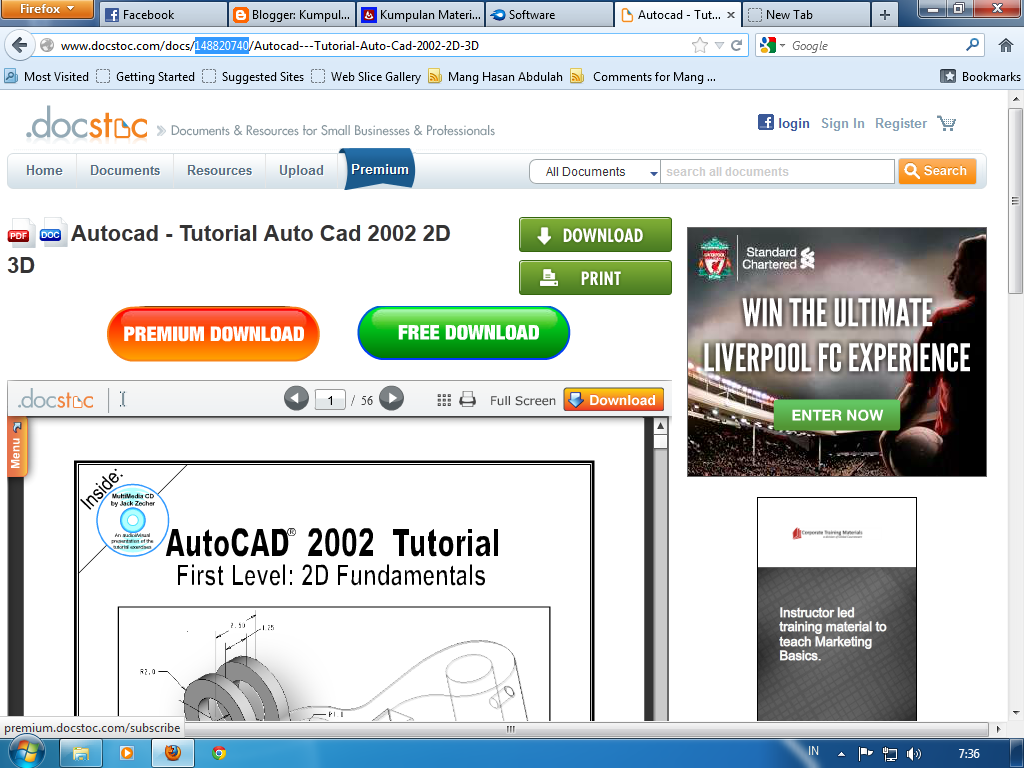This screenshot has height=768, width=1024.
Task: Go to next page in document viewer
Action: tap(391, 398)
